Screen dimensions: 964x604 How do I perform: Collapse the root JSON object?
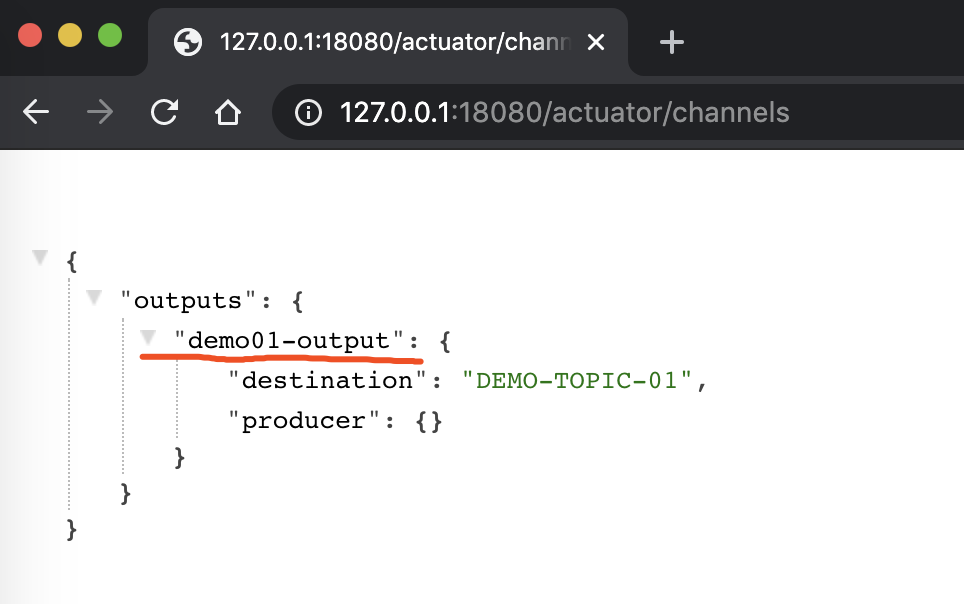[x=40, y=258]
